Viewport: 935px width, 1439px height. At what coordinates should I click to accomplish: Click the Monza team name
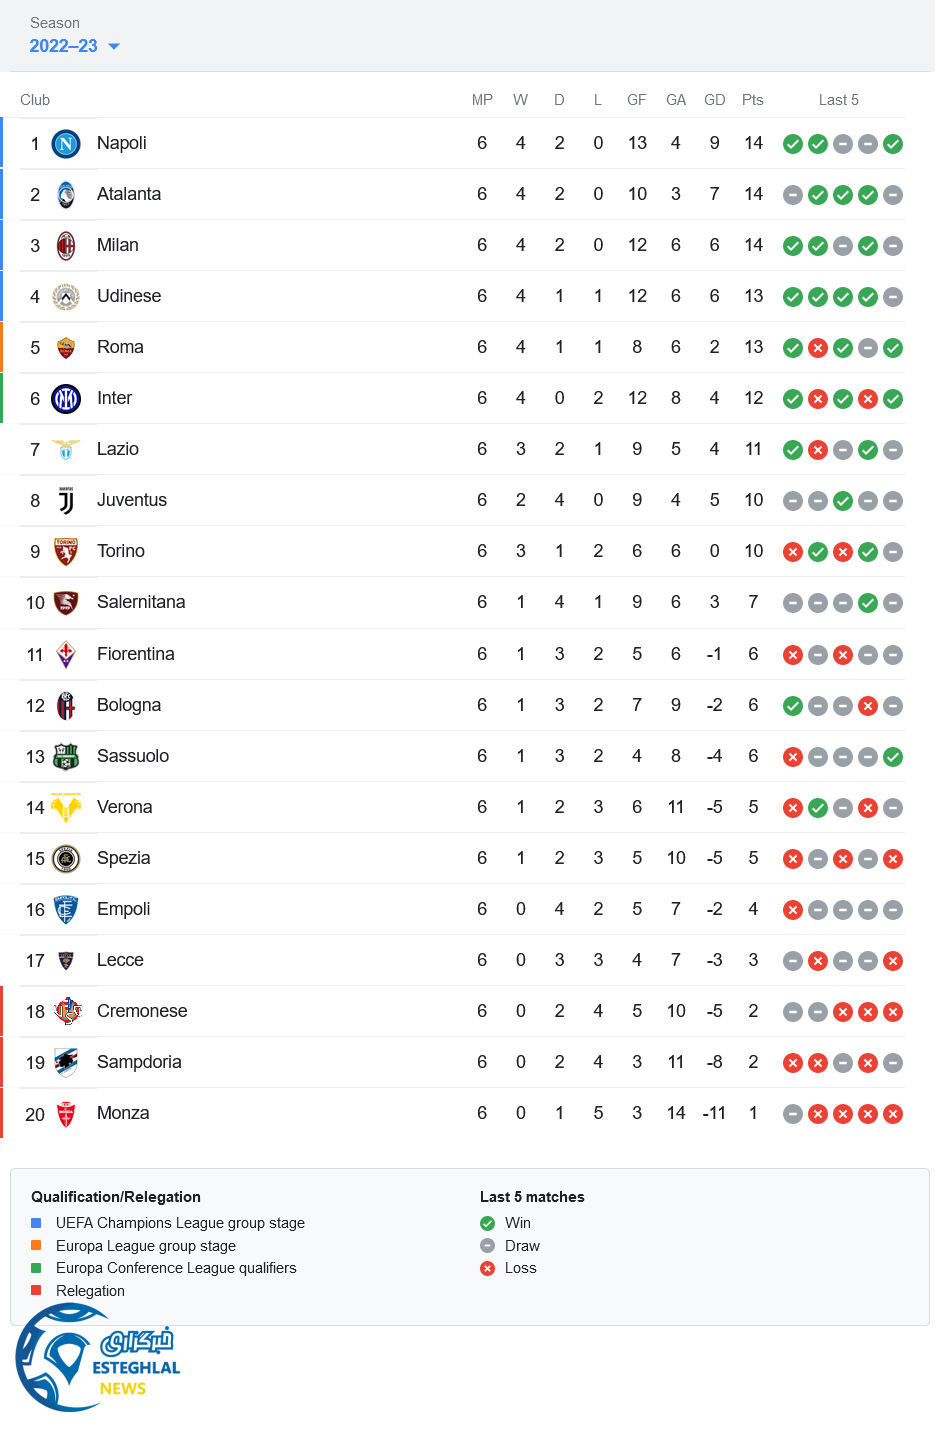point(123,1113)
